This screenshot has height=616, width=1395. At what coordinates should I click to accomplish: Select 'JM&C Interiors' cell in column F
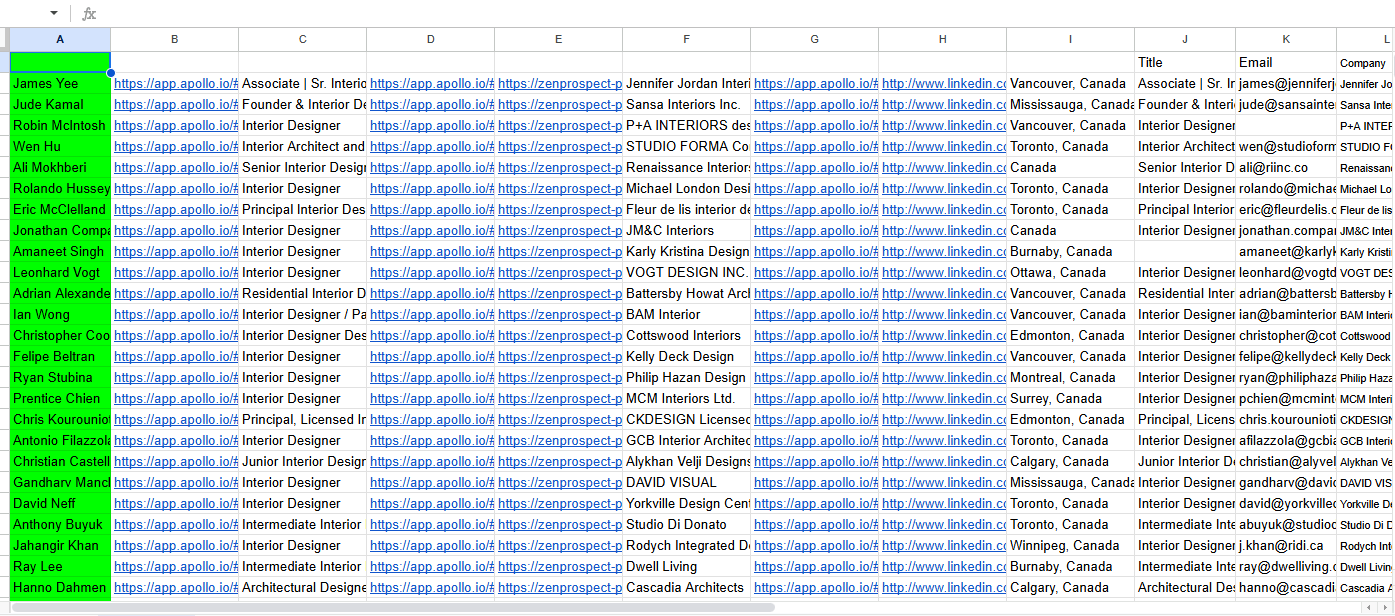[686, 230]
